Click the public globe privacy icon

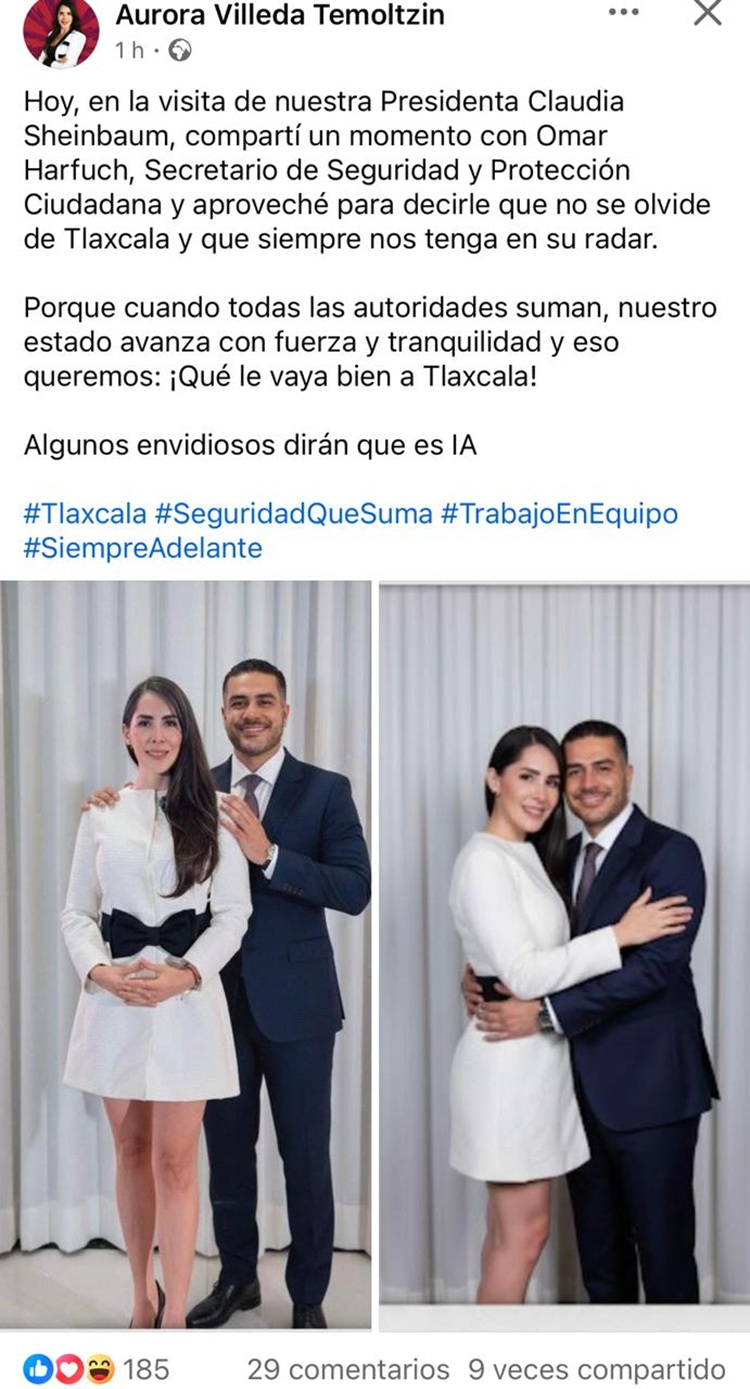pos(179,51)
